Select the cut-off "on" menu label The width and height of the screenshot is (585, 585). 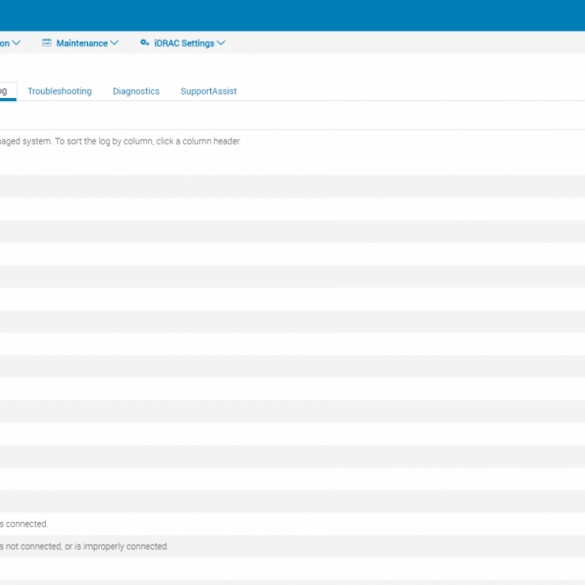[4, 43]
